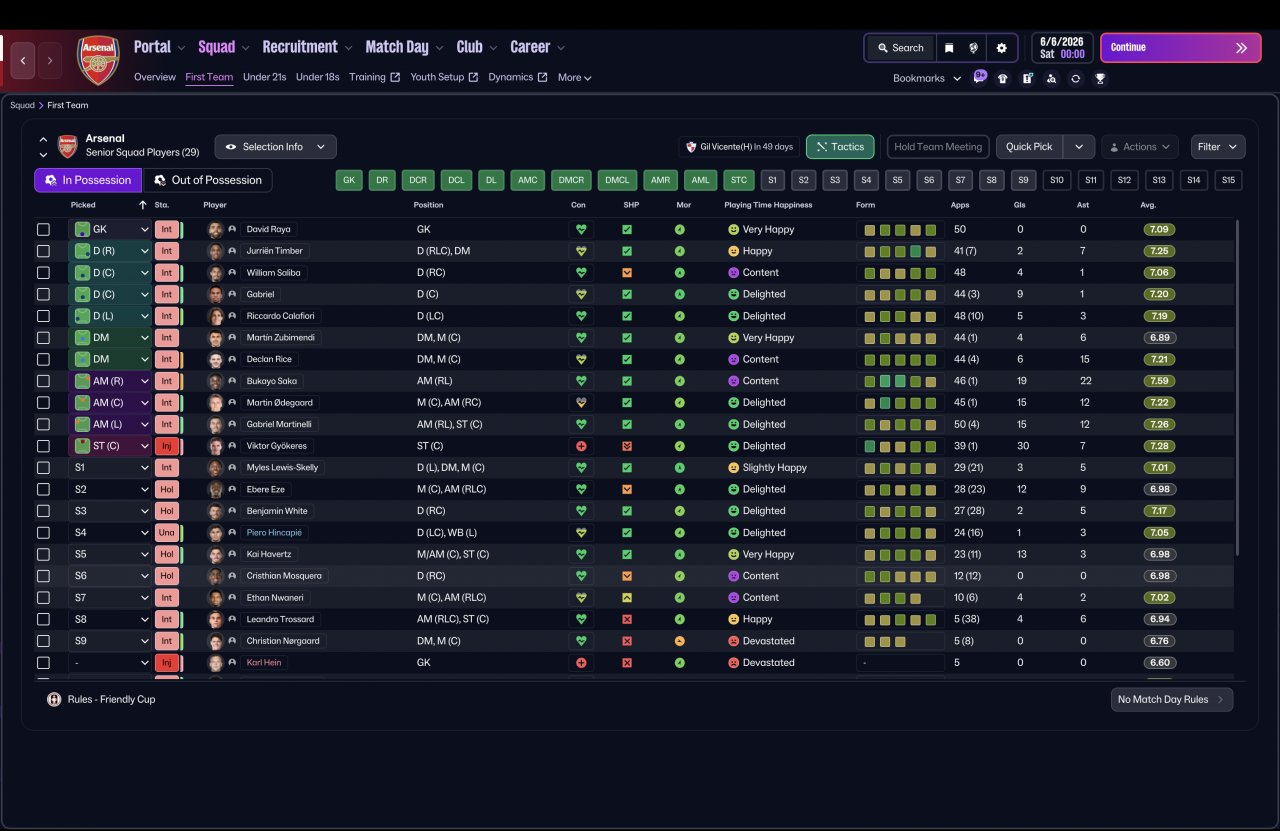Open the GK picked dropdown for David Raya
1280x831 pixels.
[110, 229]
